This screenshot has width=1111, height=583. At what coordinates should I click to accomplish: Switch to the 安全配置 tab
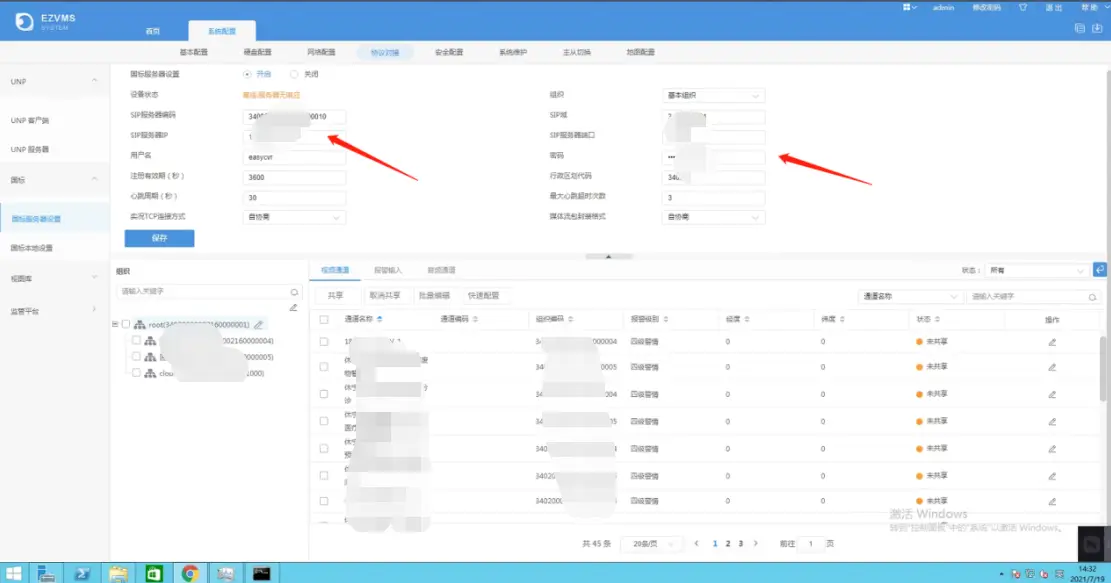(449, 52)
